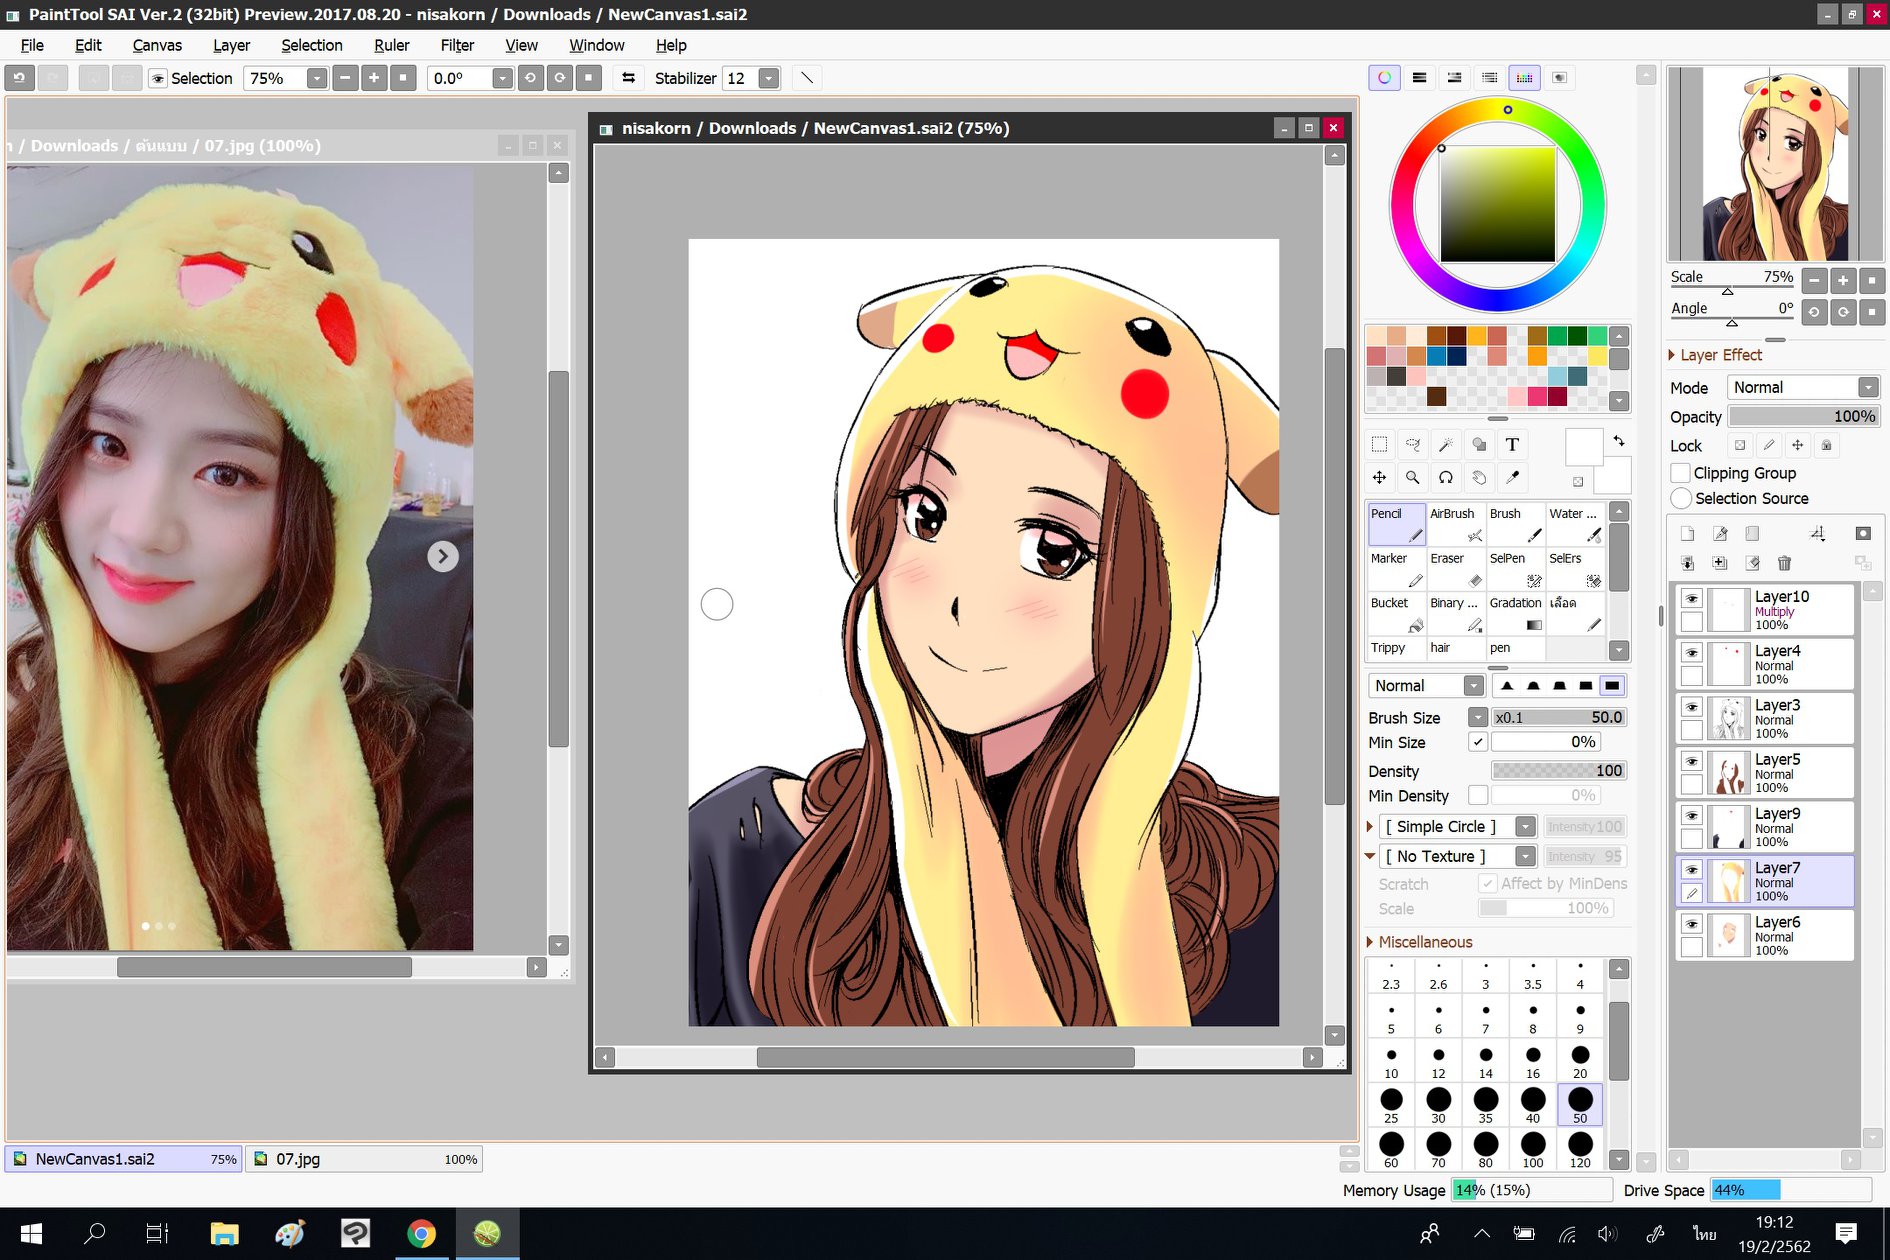Image resolution: width=1890 pixels, height=1260 pixels.
Task: Swap foreground and background colors
Action: pyautogui.click(x=1619, y=441)
